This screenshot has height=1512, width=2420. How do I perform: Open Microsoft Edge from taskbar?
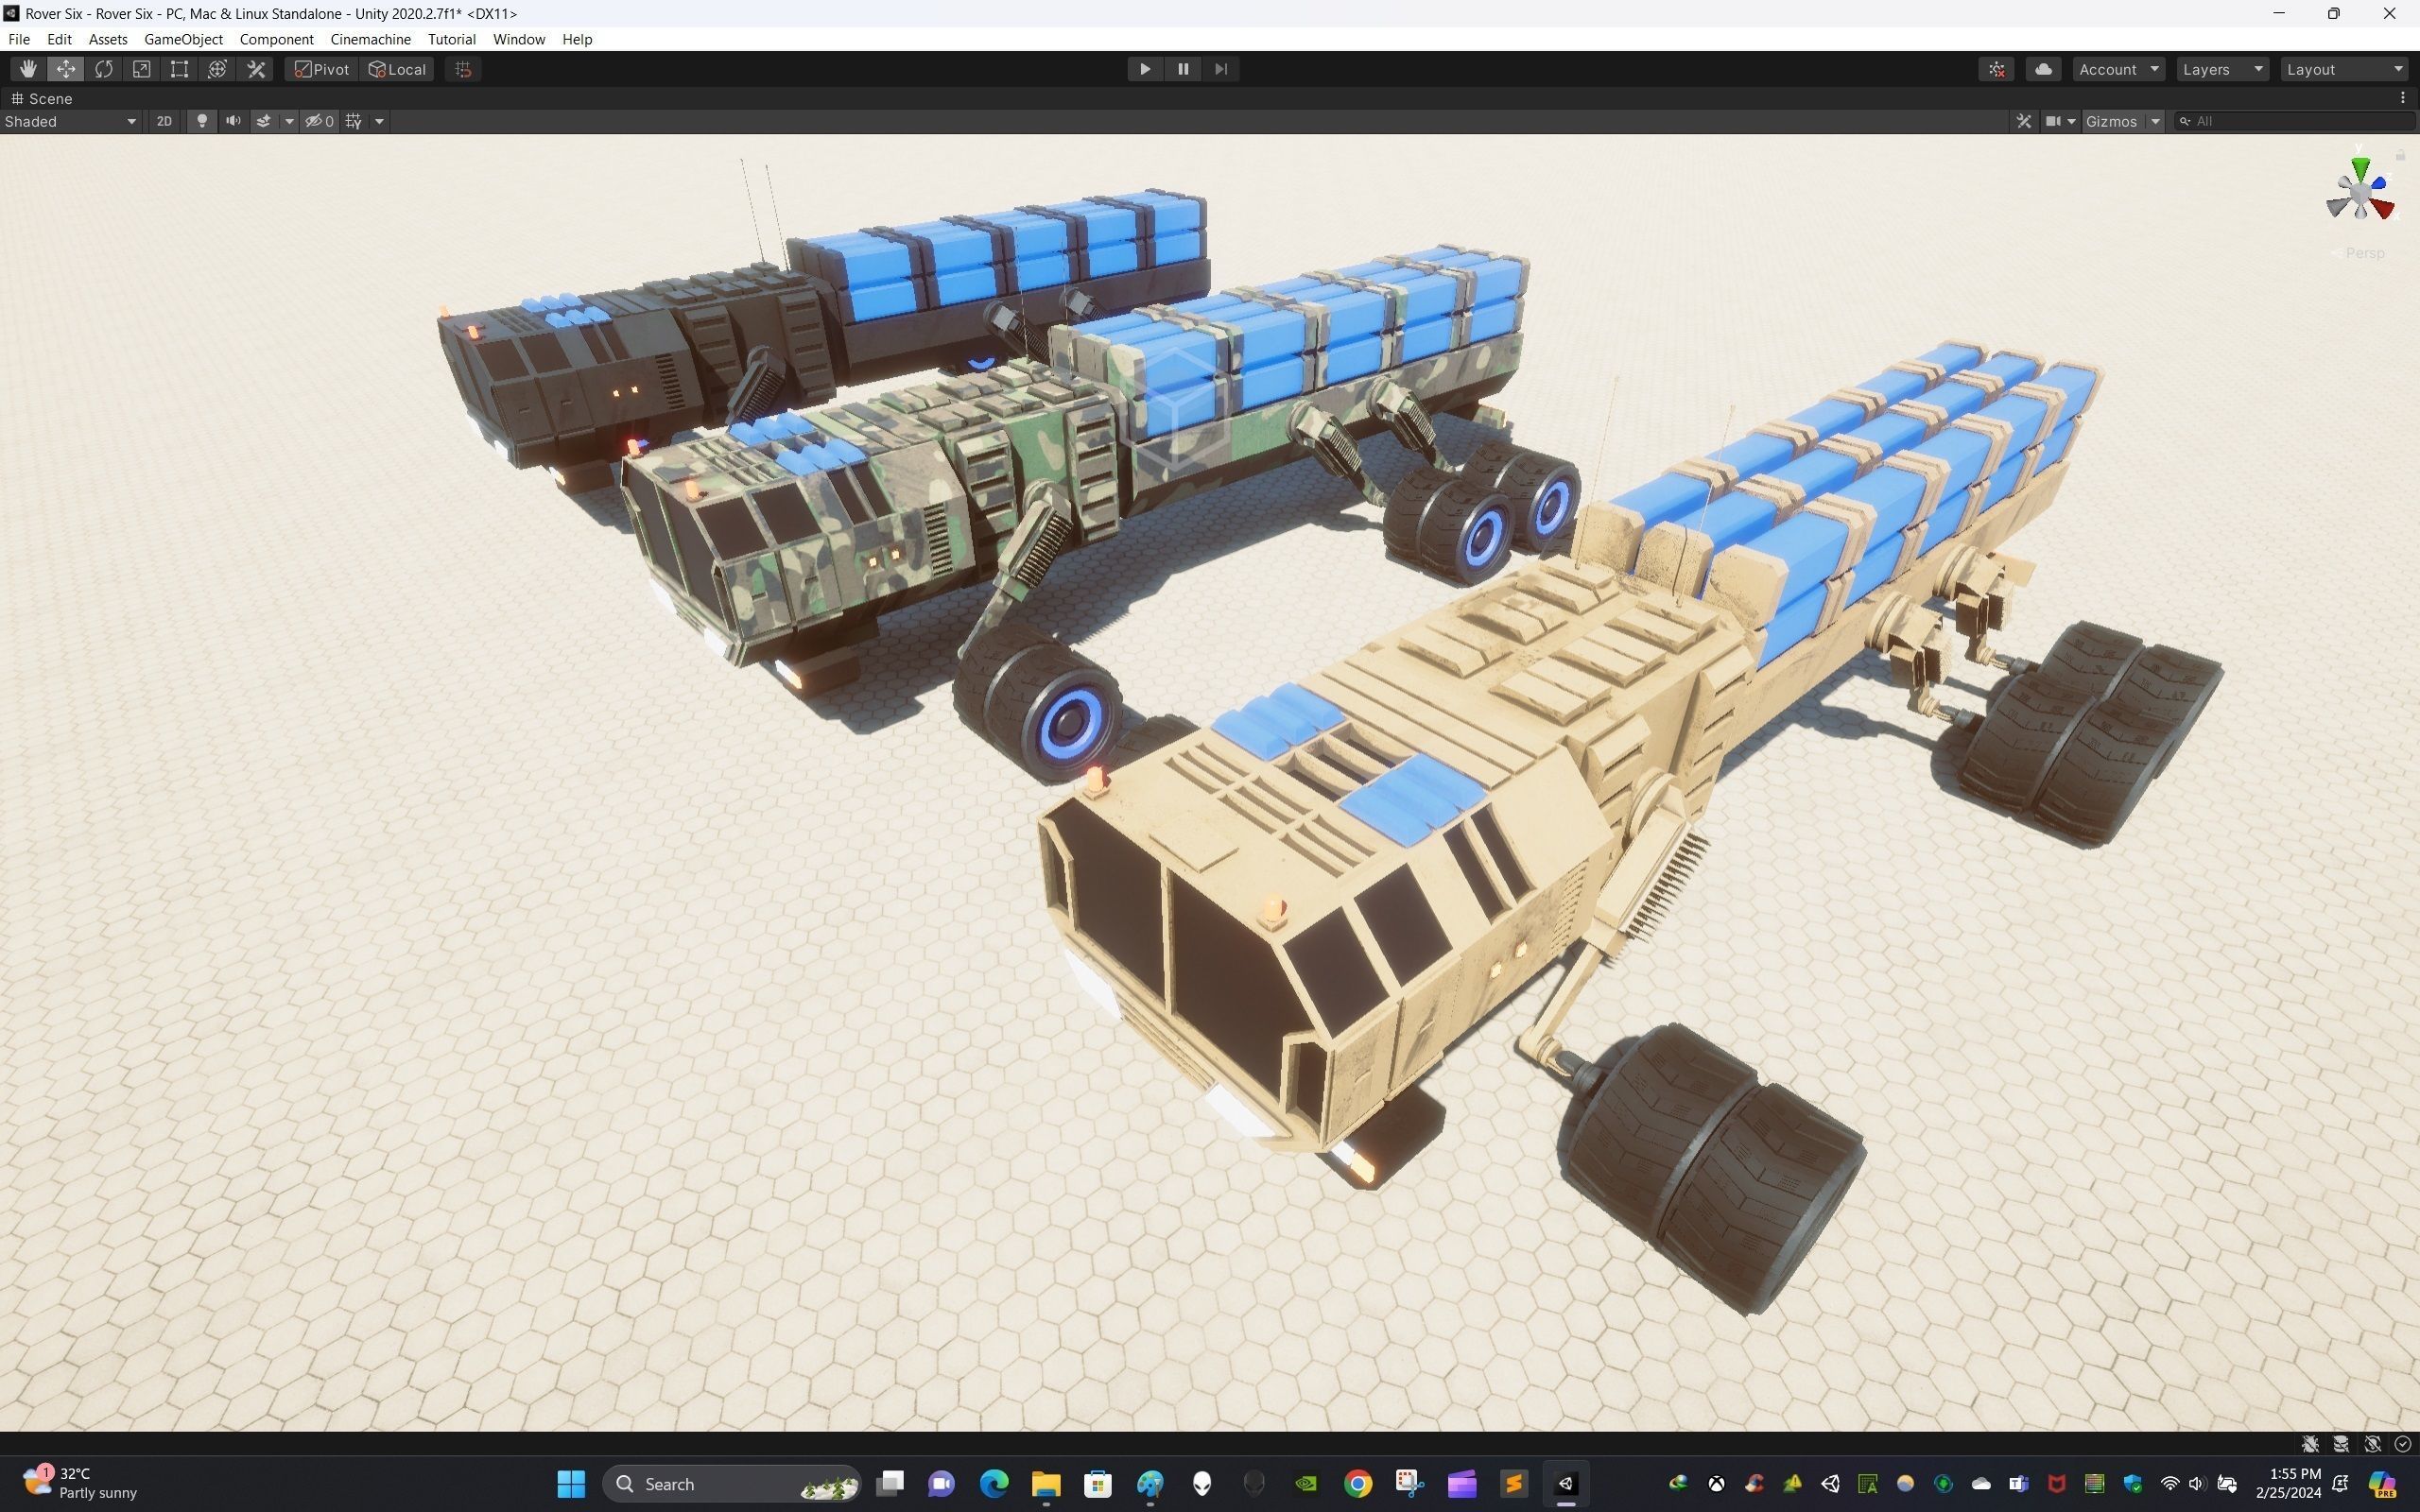click(993, 1483)
